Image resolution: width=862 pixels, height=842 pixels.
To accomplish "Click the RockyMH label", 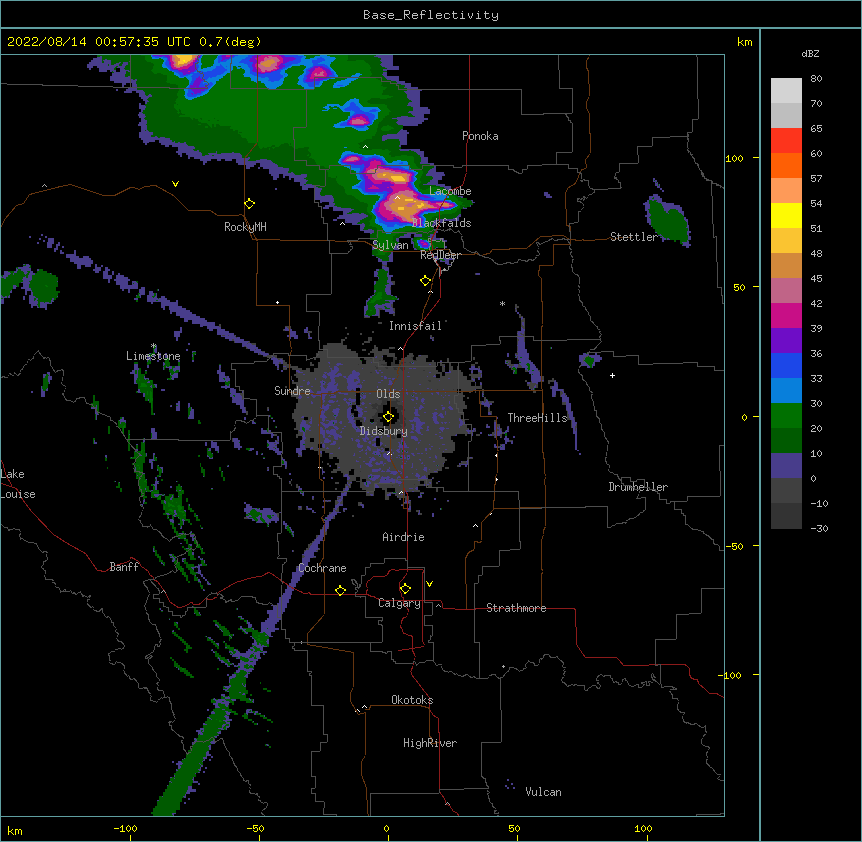I will click(245, 227).
